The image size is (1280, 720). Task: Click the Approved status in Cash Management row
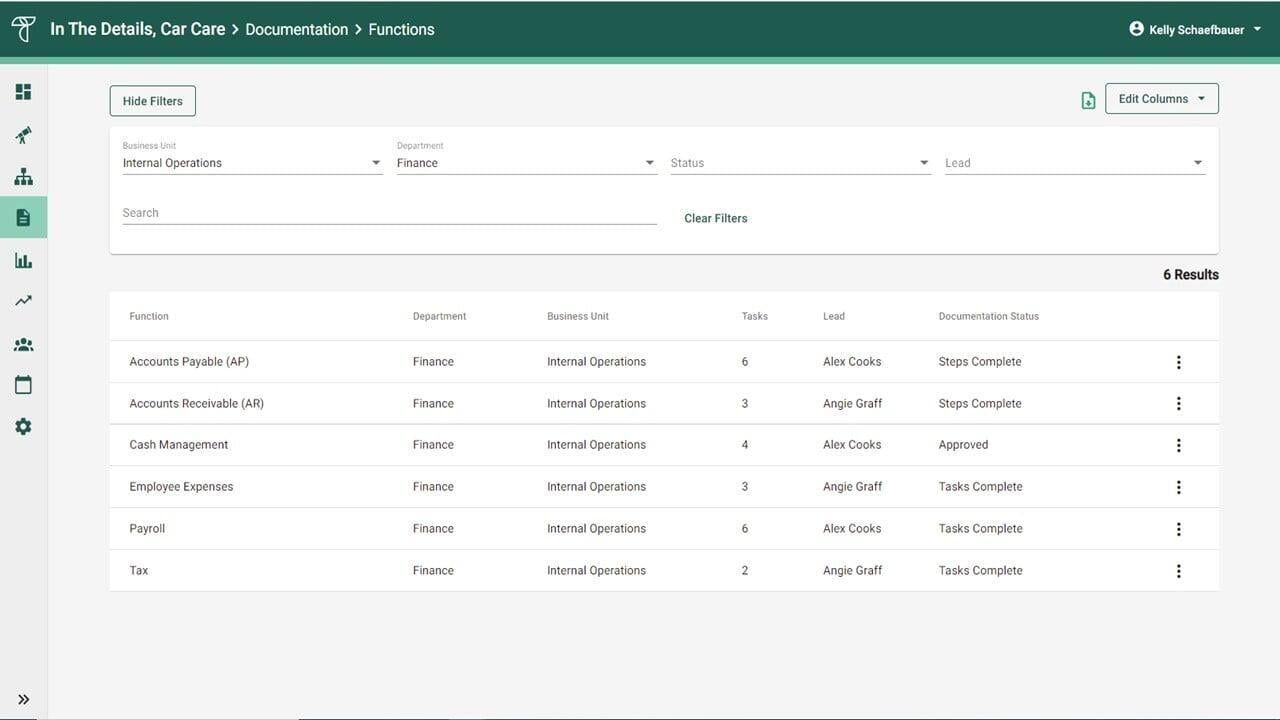click(x=963, y=445)
